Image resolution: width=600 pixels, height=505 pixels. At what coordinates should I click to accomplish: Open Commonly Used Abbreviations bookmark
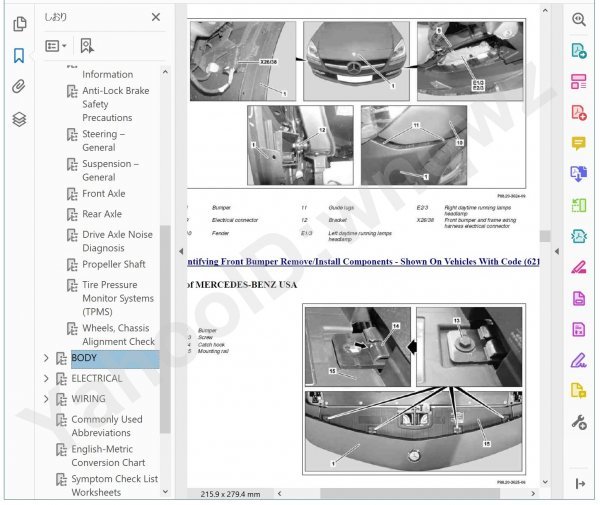pos(107,426)
